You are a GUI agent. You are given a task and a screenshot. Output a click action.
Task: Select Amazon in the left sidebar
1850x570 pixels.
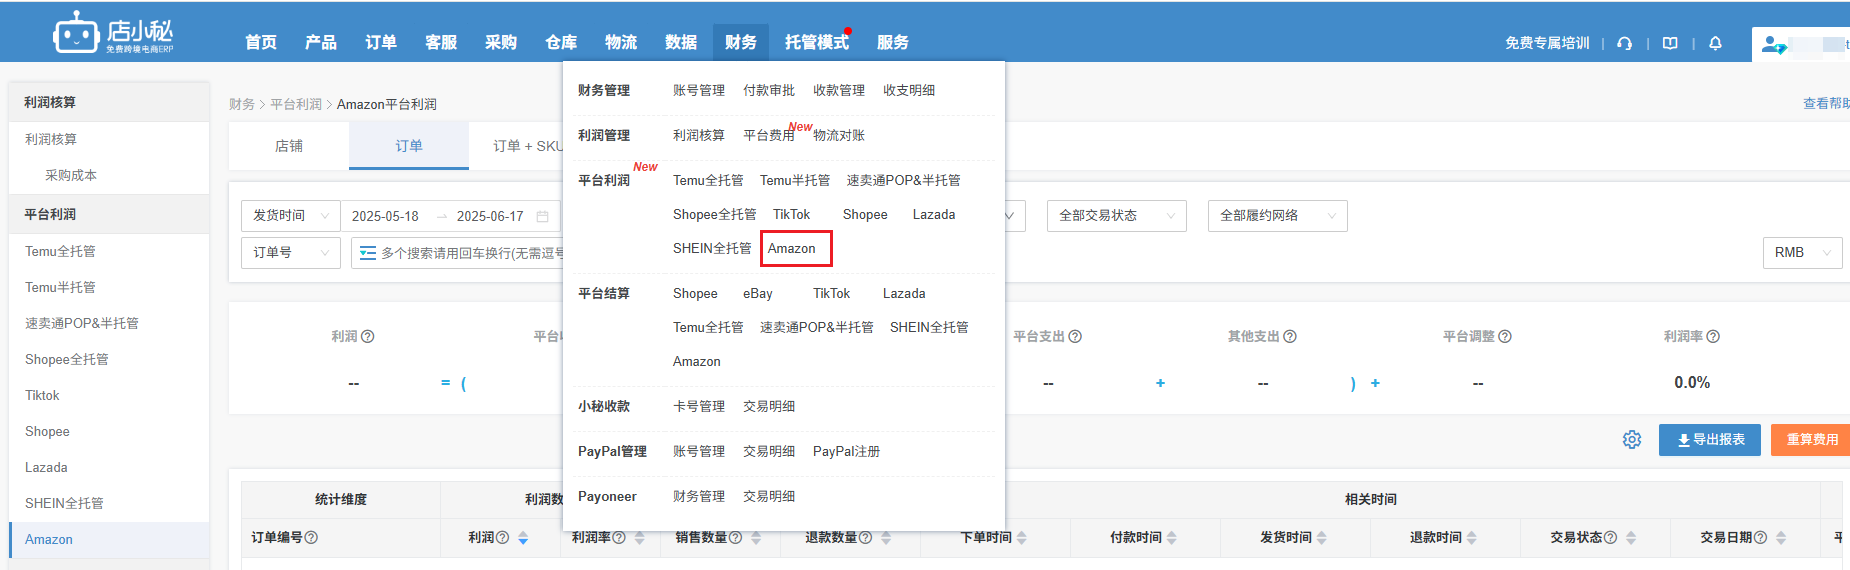pyautogui.click(x=109, y=539)
